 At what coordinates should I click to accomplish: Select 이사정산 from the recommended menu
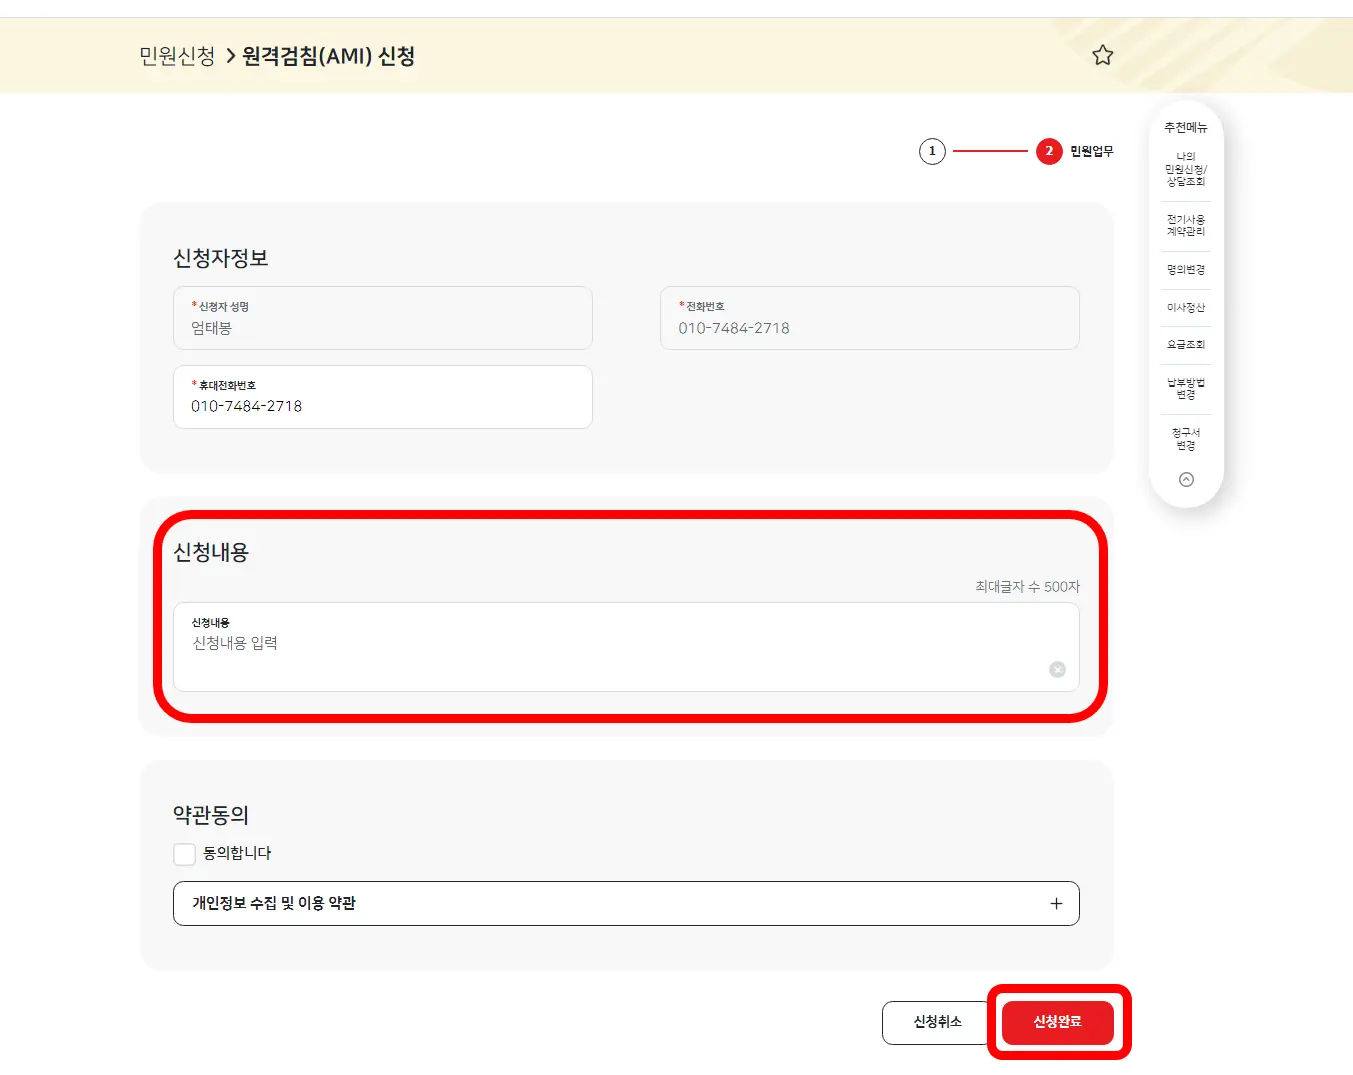[1186, 307]
